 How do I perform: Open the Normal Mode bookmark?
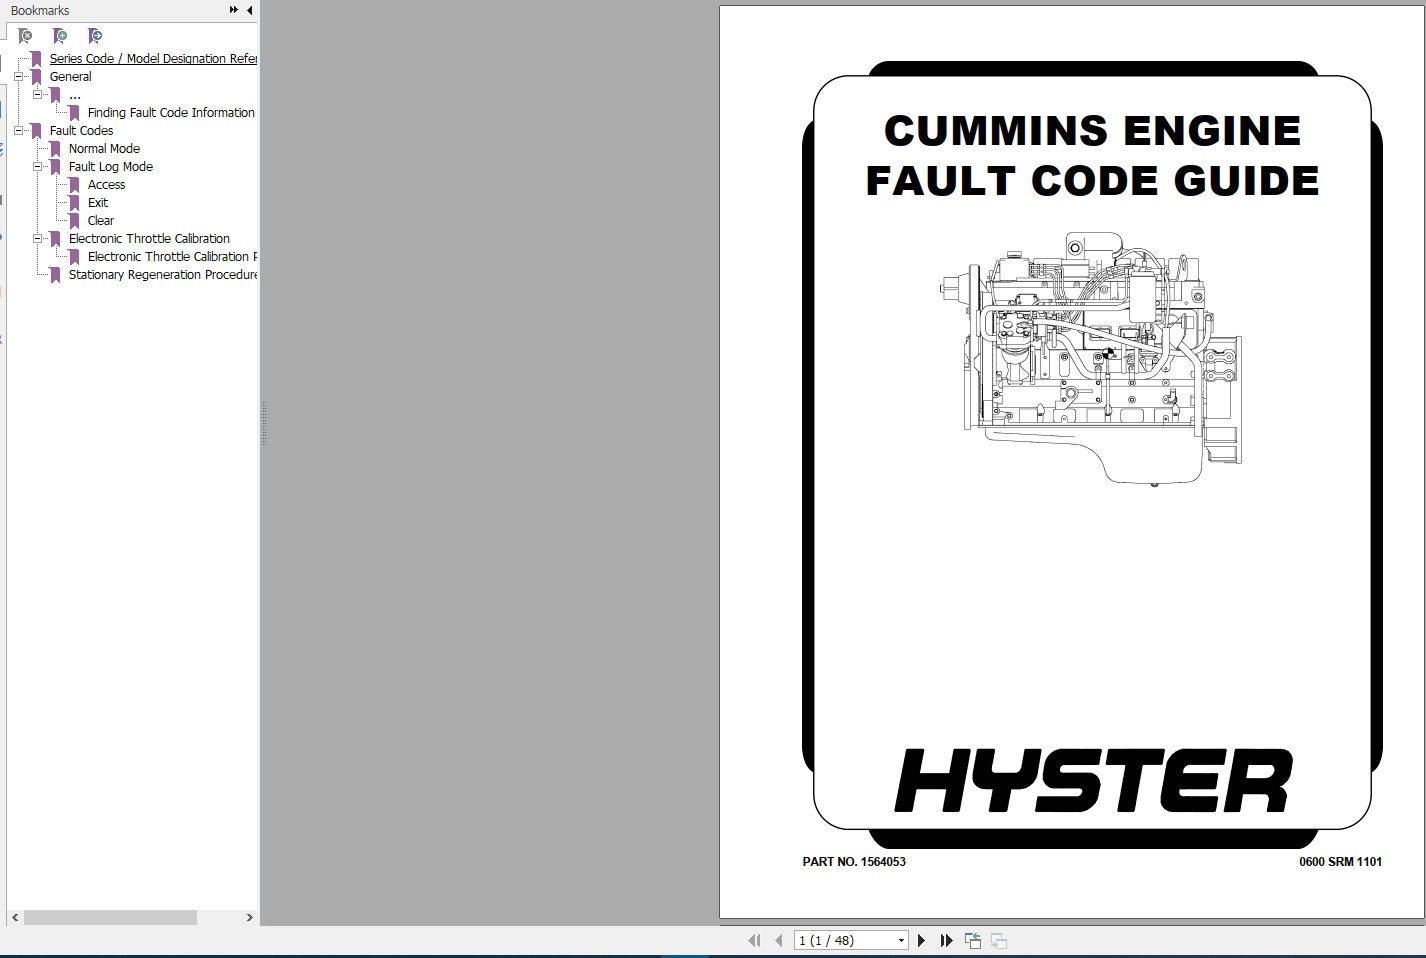[104, 148]
